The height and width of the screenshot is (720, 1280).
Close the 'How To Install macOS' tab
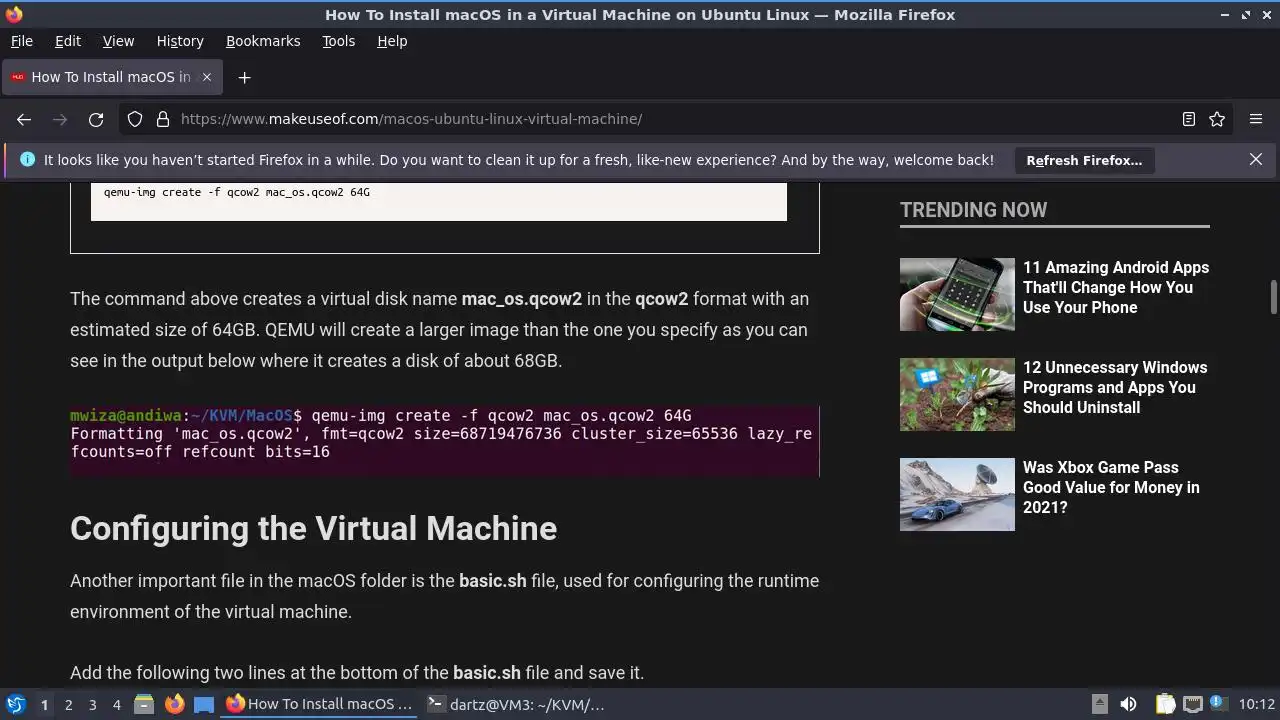pos(207,77)
